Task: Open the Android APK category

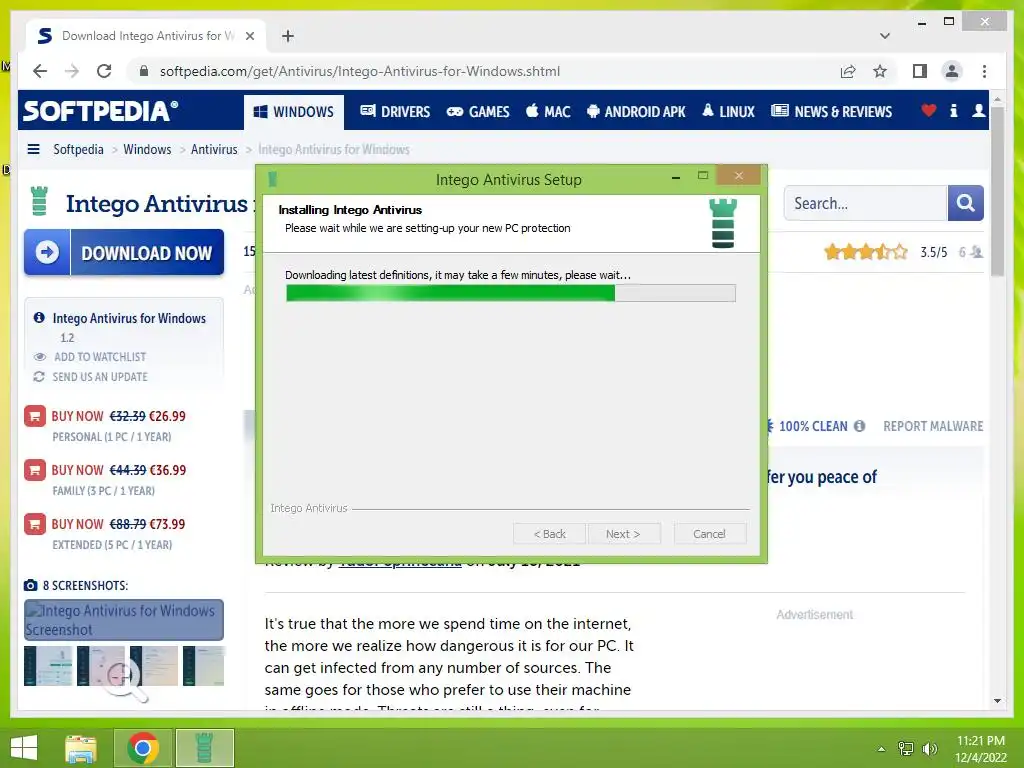Action: (x=636, y=112)
